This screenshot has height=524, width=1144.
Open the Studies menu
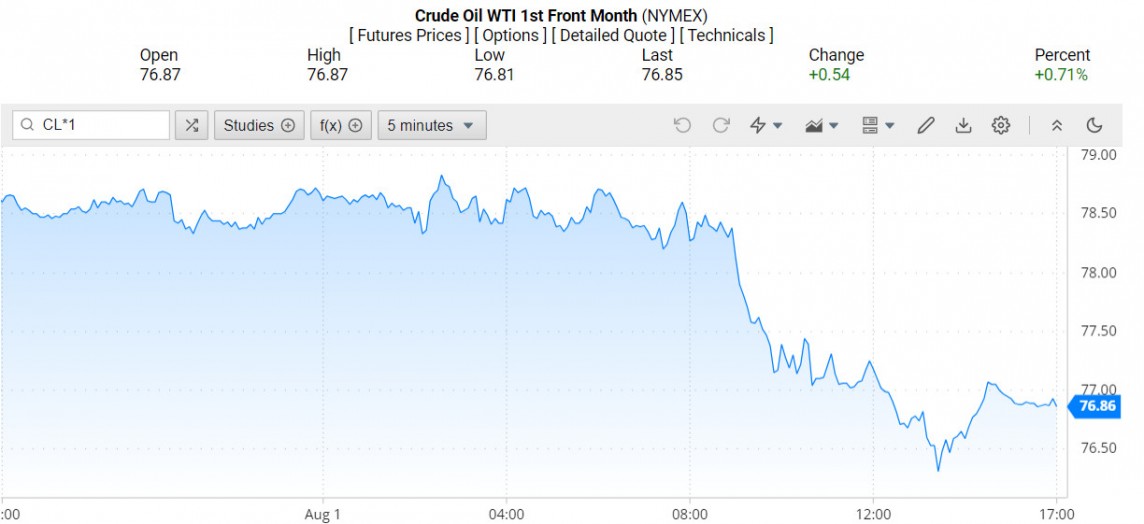click(259, 125)
